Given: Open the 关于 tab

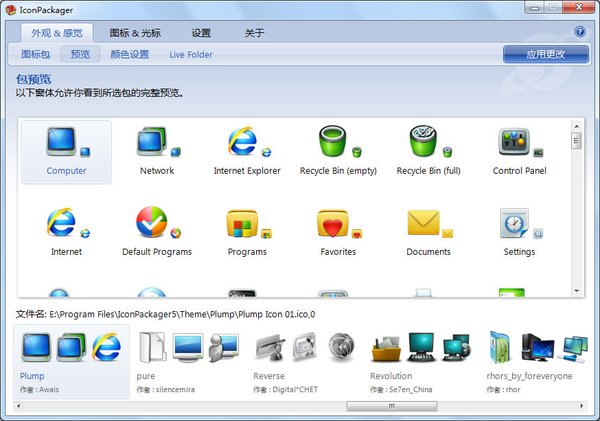Looking at the screenshot, I should [x=254, y=33].
